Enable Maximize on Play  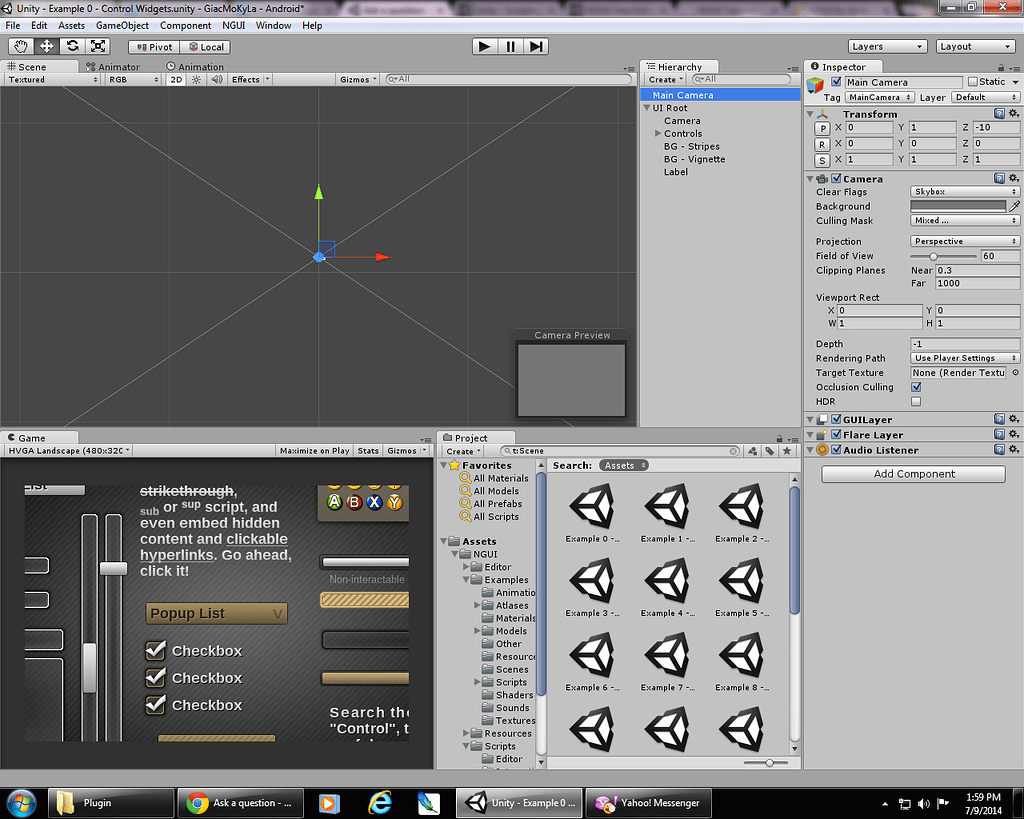click(314, 450)
